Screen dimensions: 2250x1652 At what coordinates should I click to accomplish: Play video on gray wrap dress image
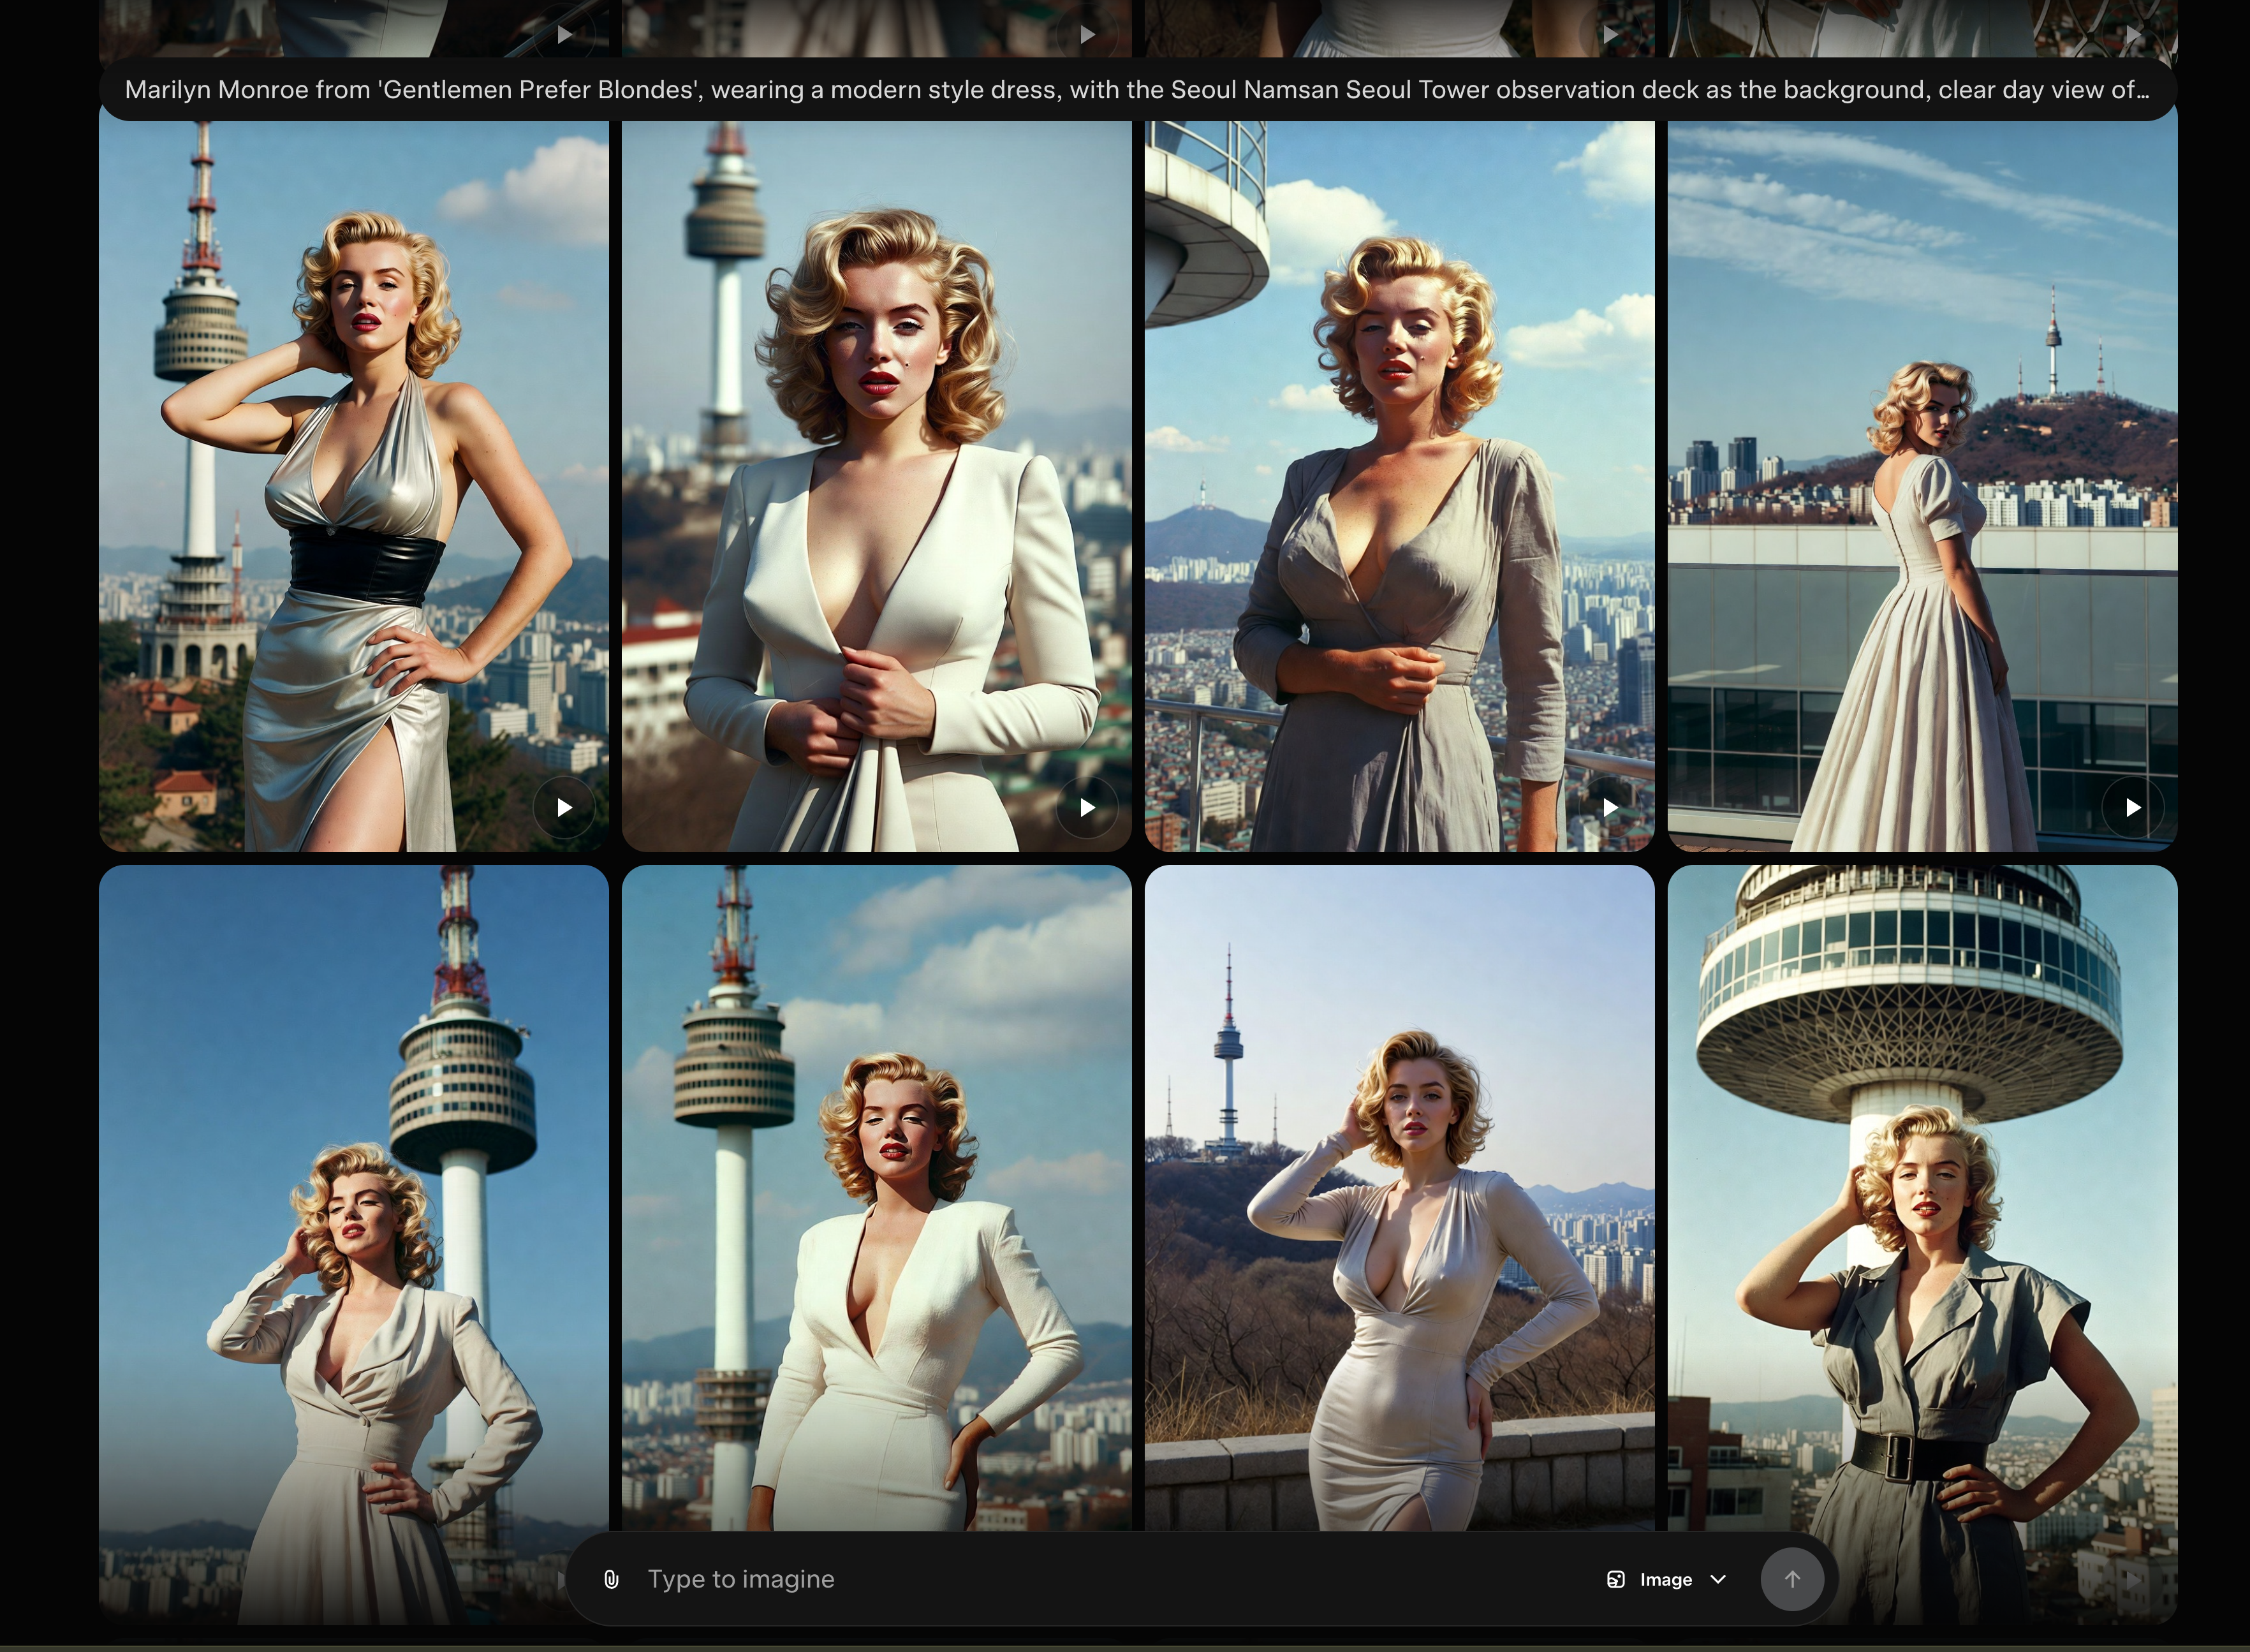[1610, 807]
